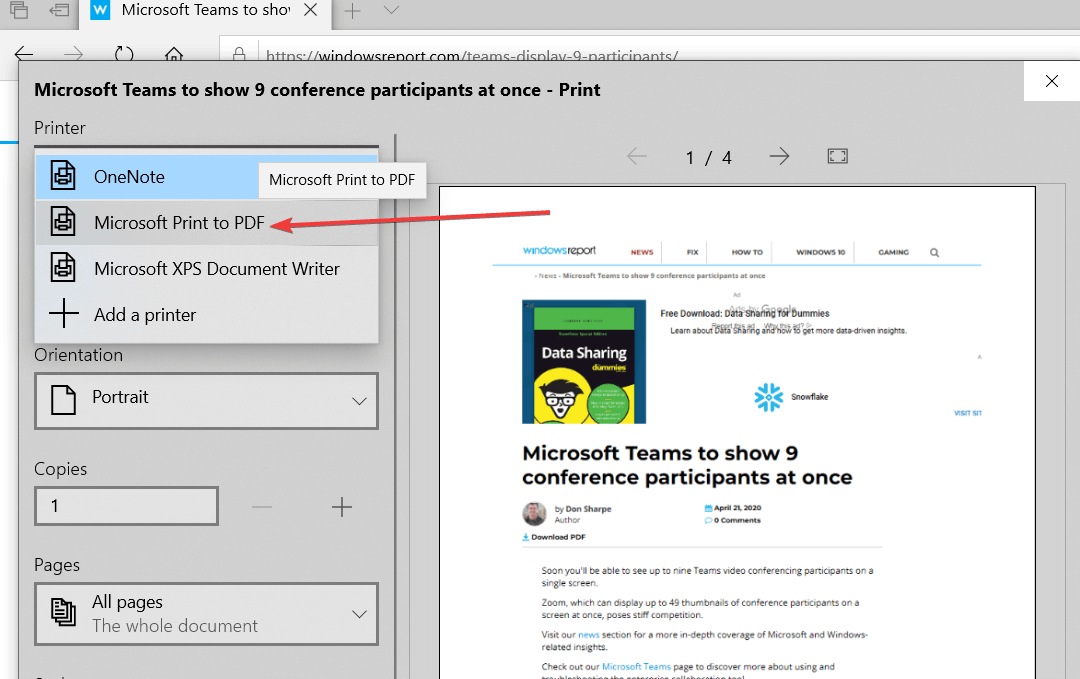Image resolution: width=1080 pixels, height=679 pixels.
Task: Click the browser home icon
Action: click(x=174, y=54)
